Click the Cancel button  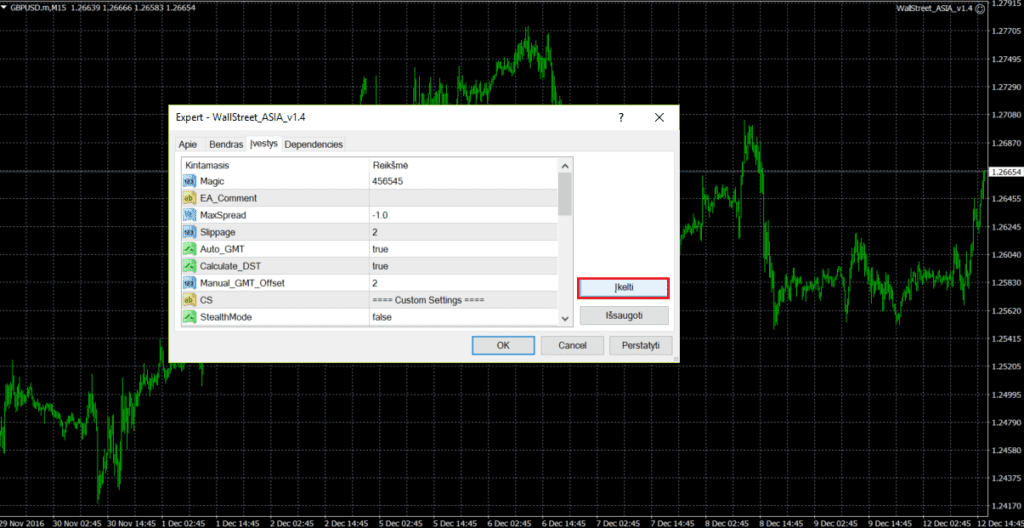[x=572, y=346]
